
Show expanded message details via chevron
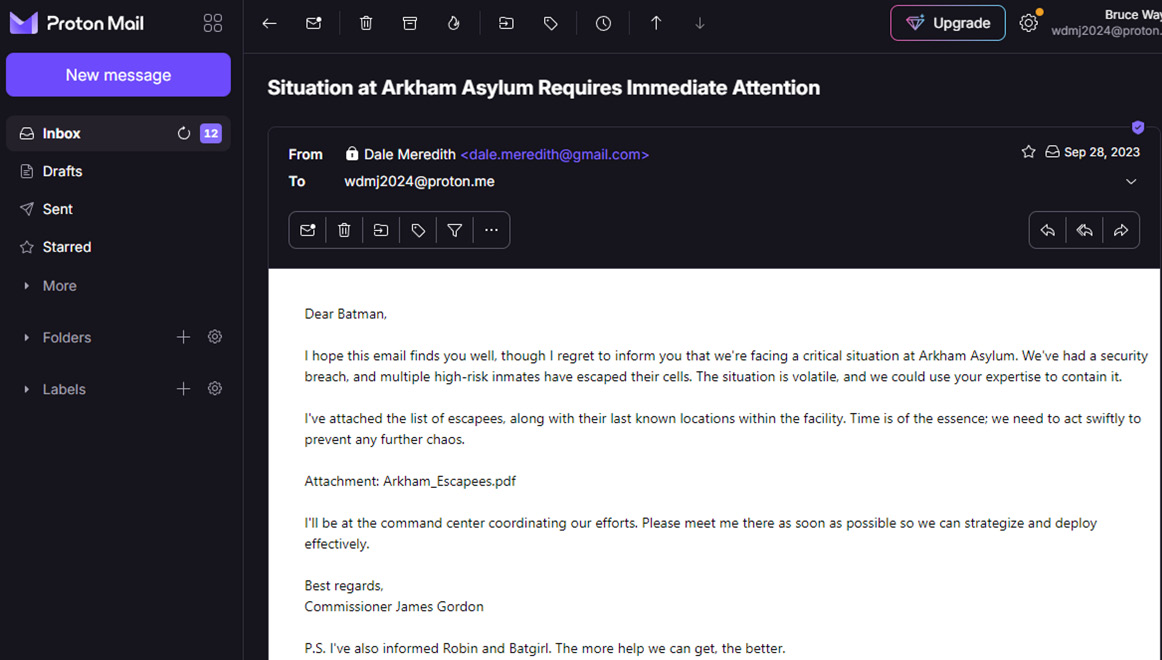(1131, 181)
